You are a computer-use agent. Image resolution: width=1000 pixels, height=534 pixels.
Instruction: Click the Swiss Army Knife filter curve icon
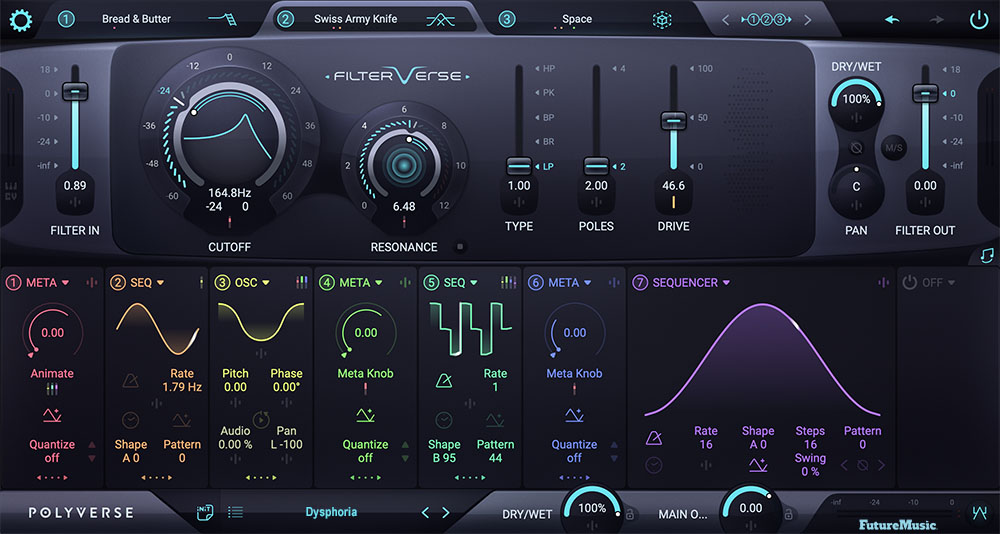[440, 20]
